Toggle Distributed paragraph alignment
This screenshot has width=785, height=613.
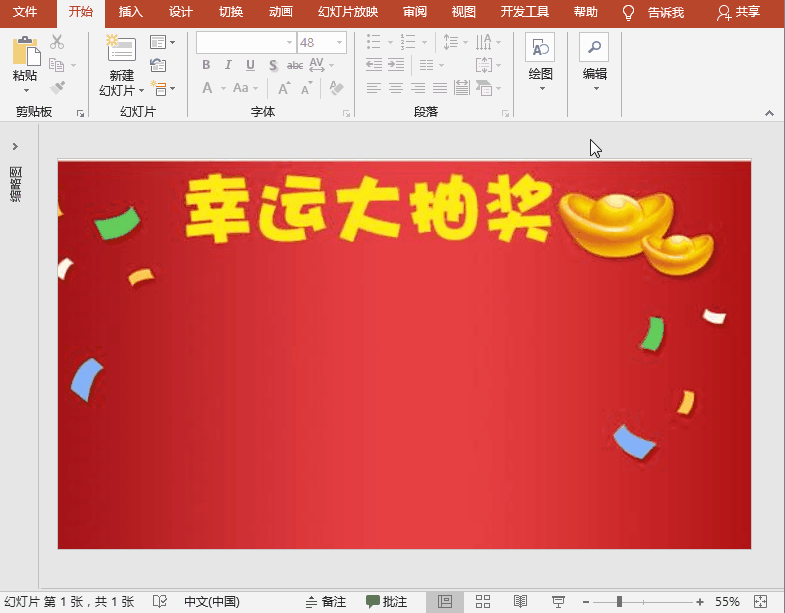tap(462, 88)
